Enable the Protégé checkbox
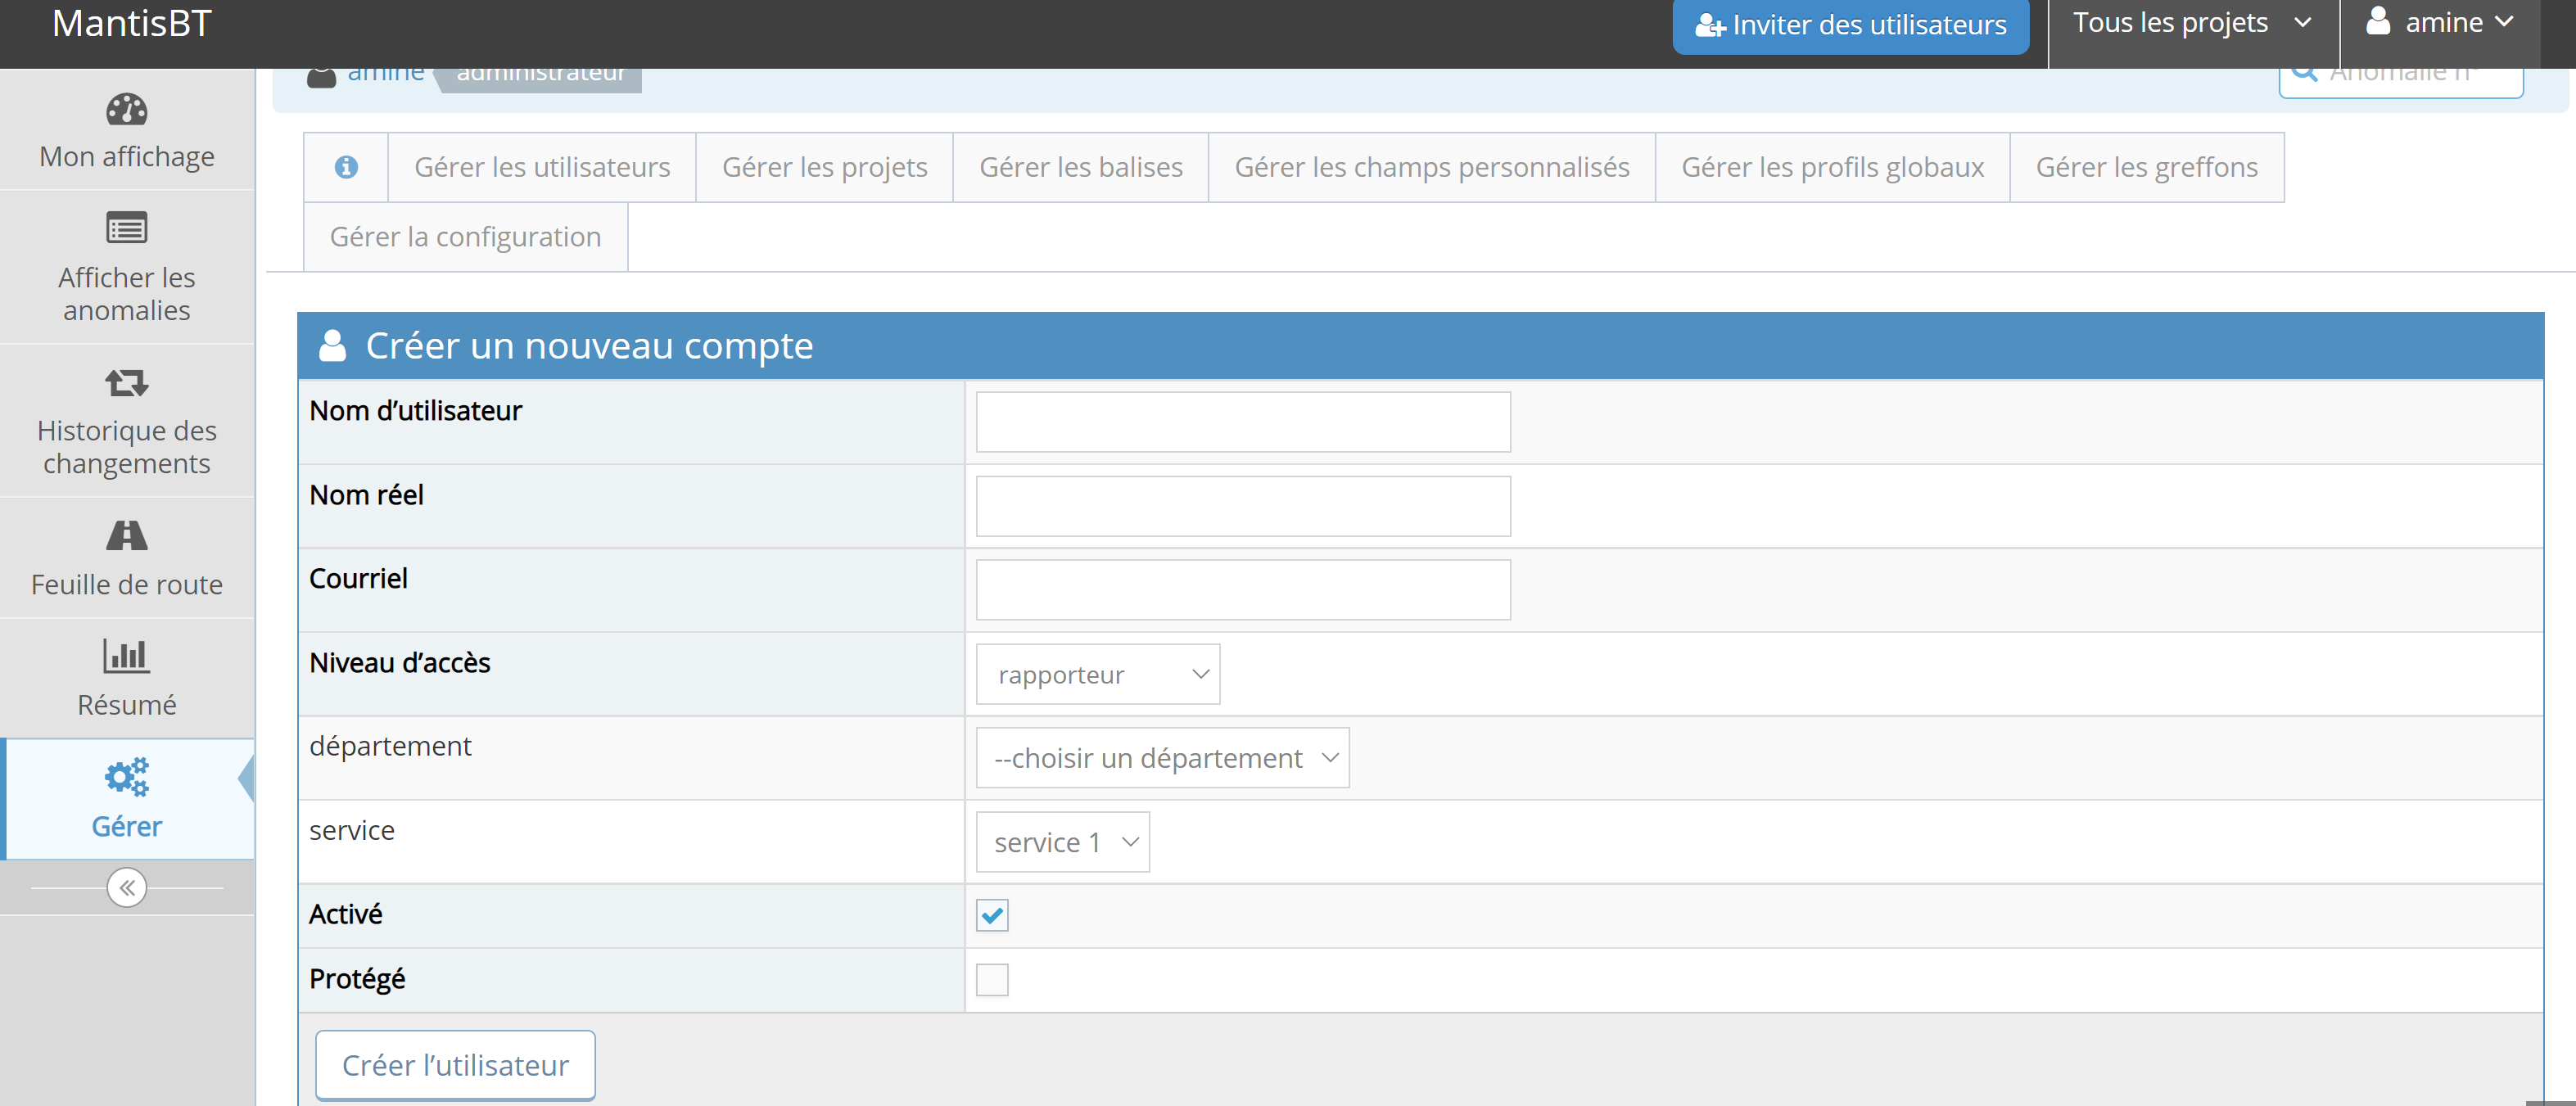 pyautogui.click(x=992, y=979)
